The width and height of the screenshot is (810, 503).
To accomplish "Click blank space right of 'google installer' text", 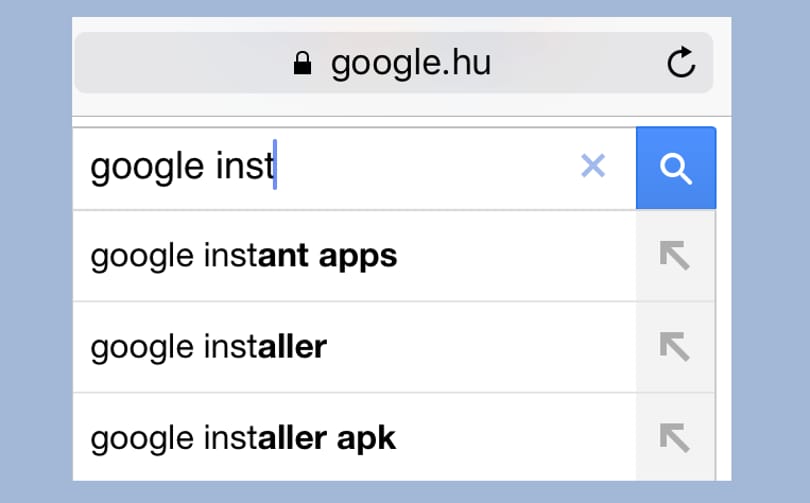I will tap(480, 347).
